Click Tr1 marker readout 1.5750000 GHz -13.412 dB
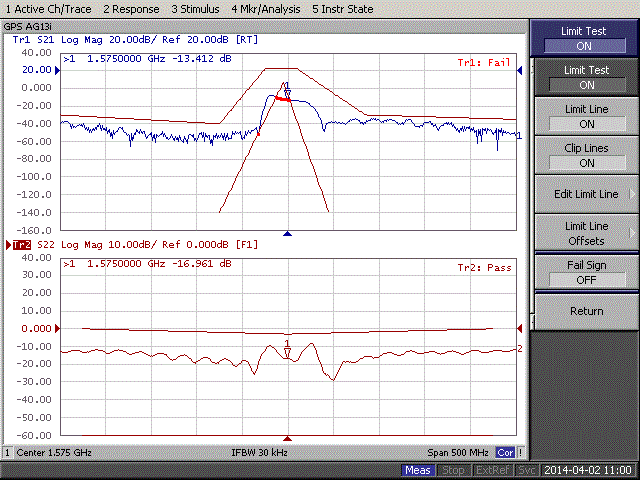 tap(147, 59)
